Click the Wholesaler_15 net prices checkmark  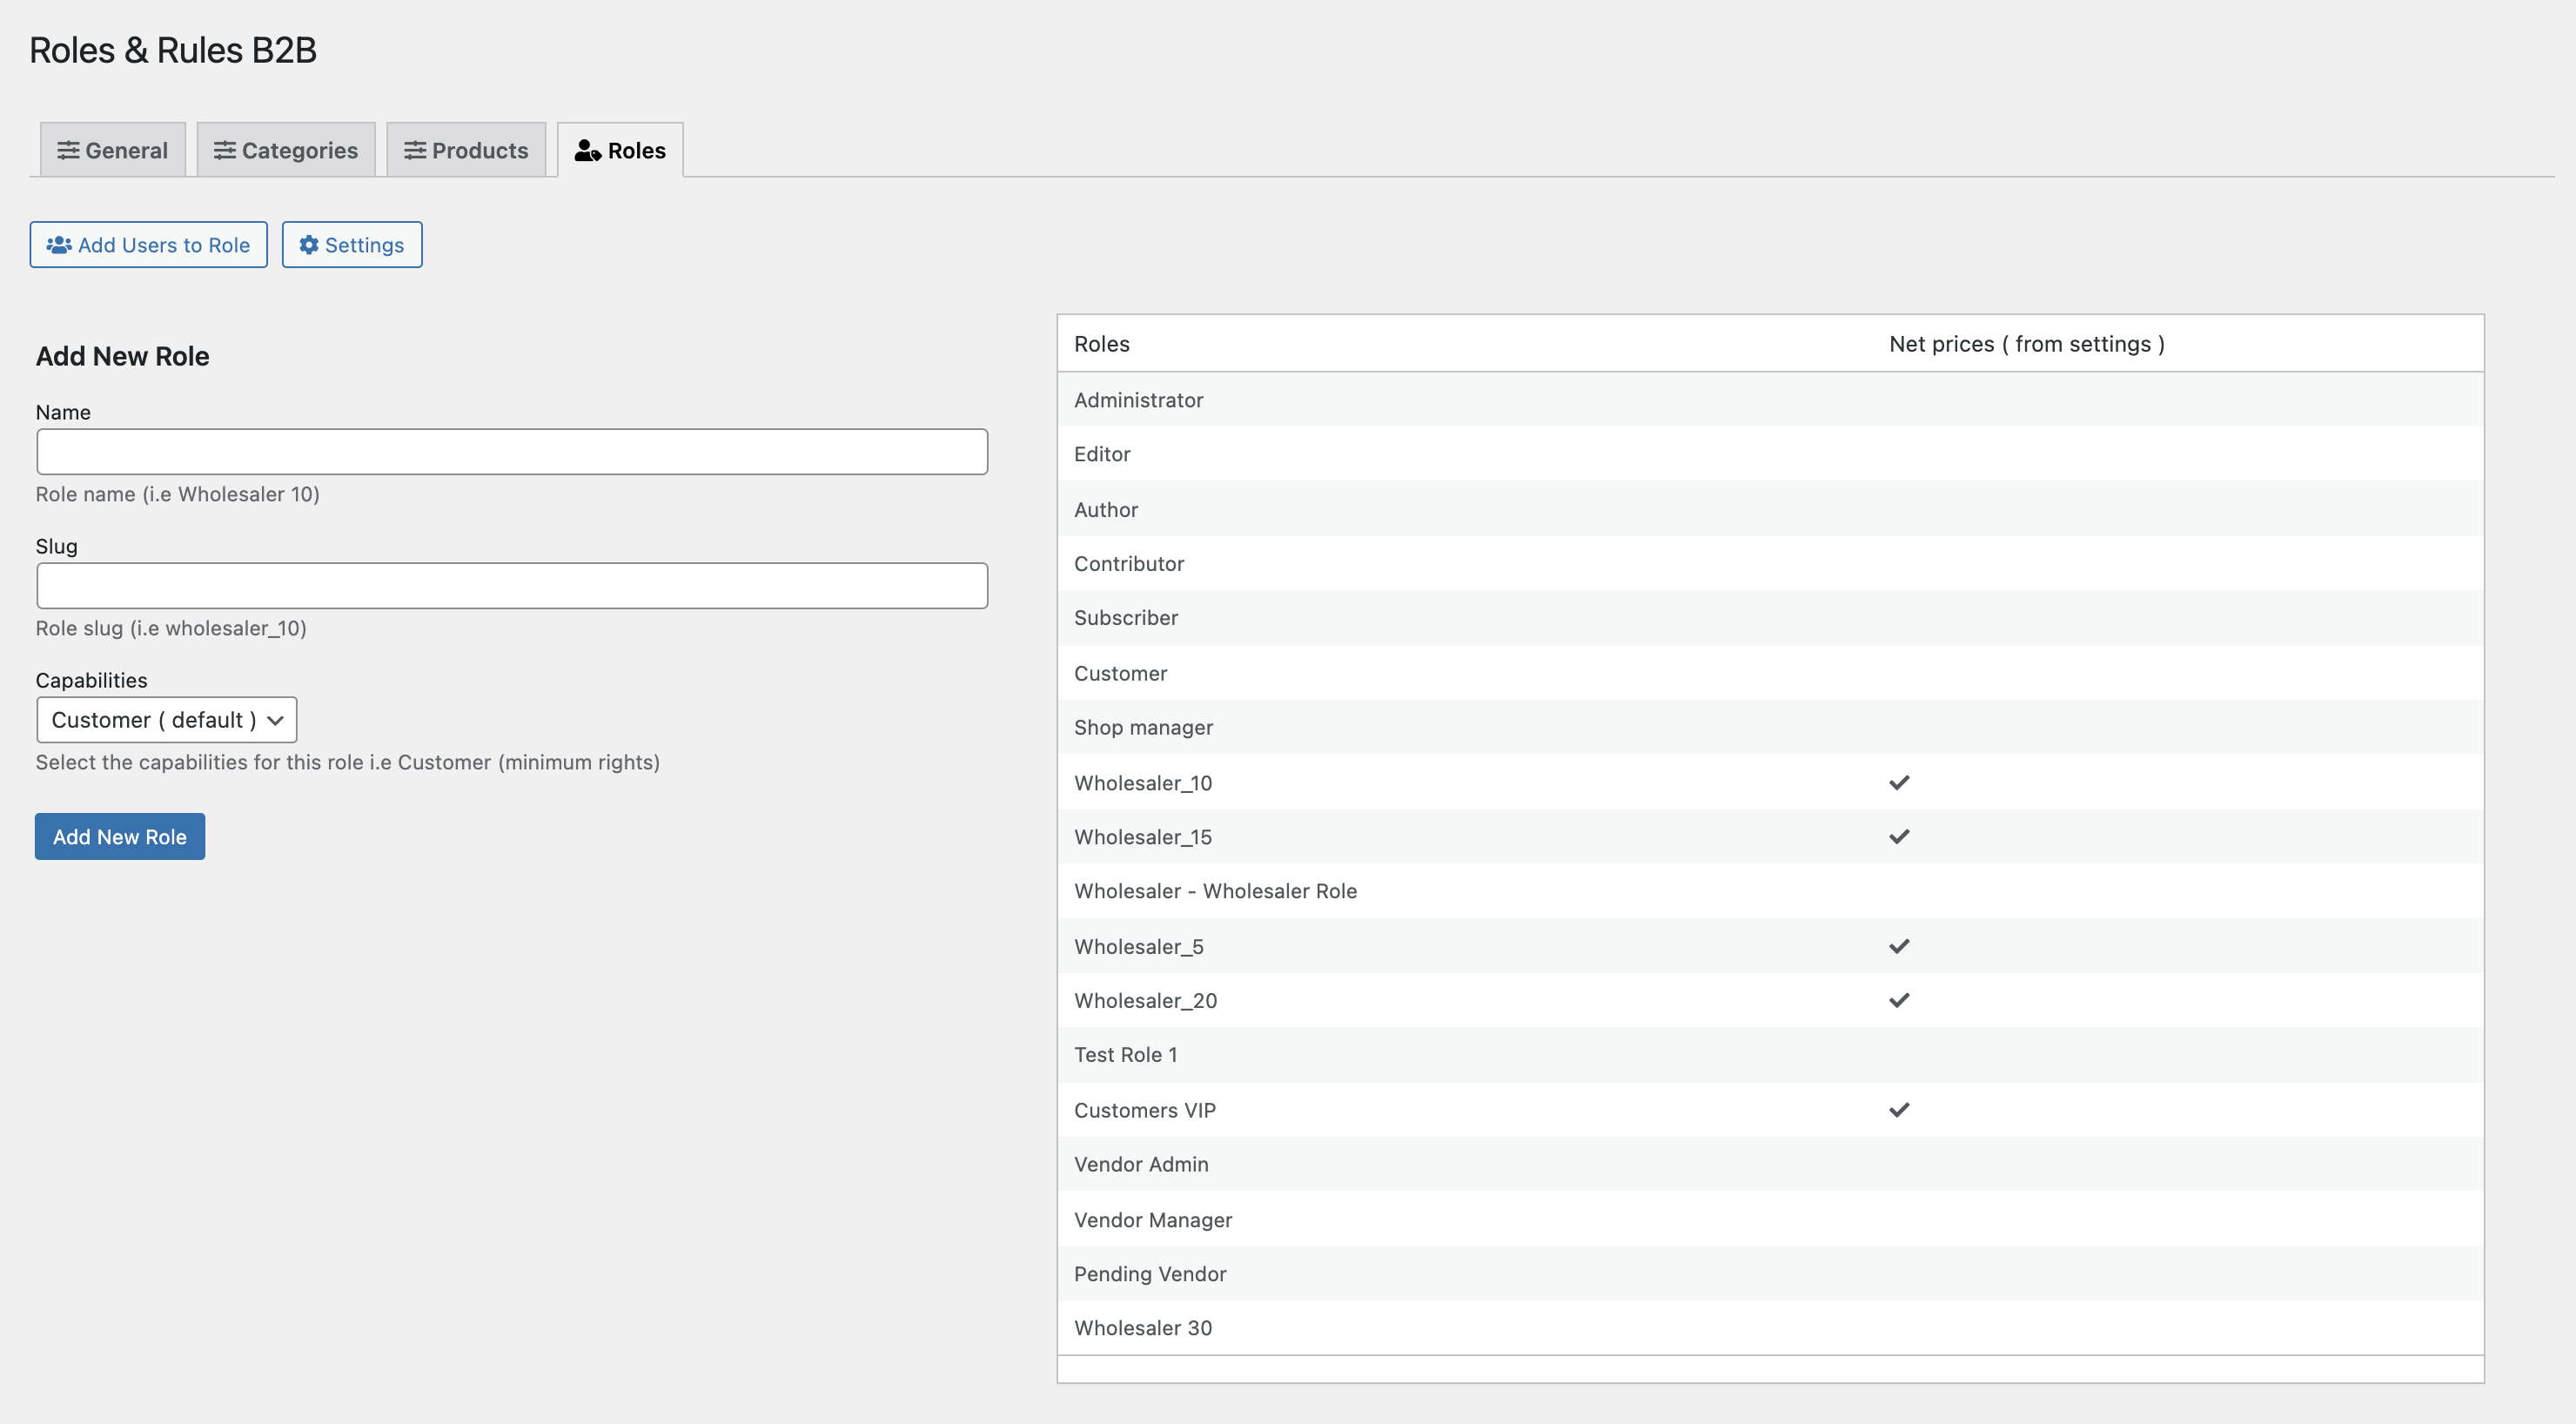click(1899, 836)
